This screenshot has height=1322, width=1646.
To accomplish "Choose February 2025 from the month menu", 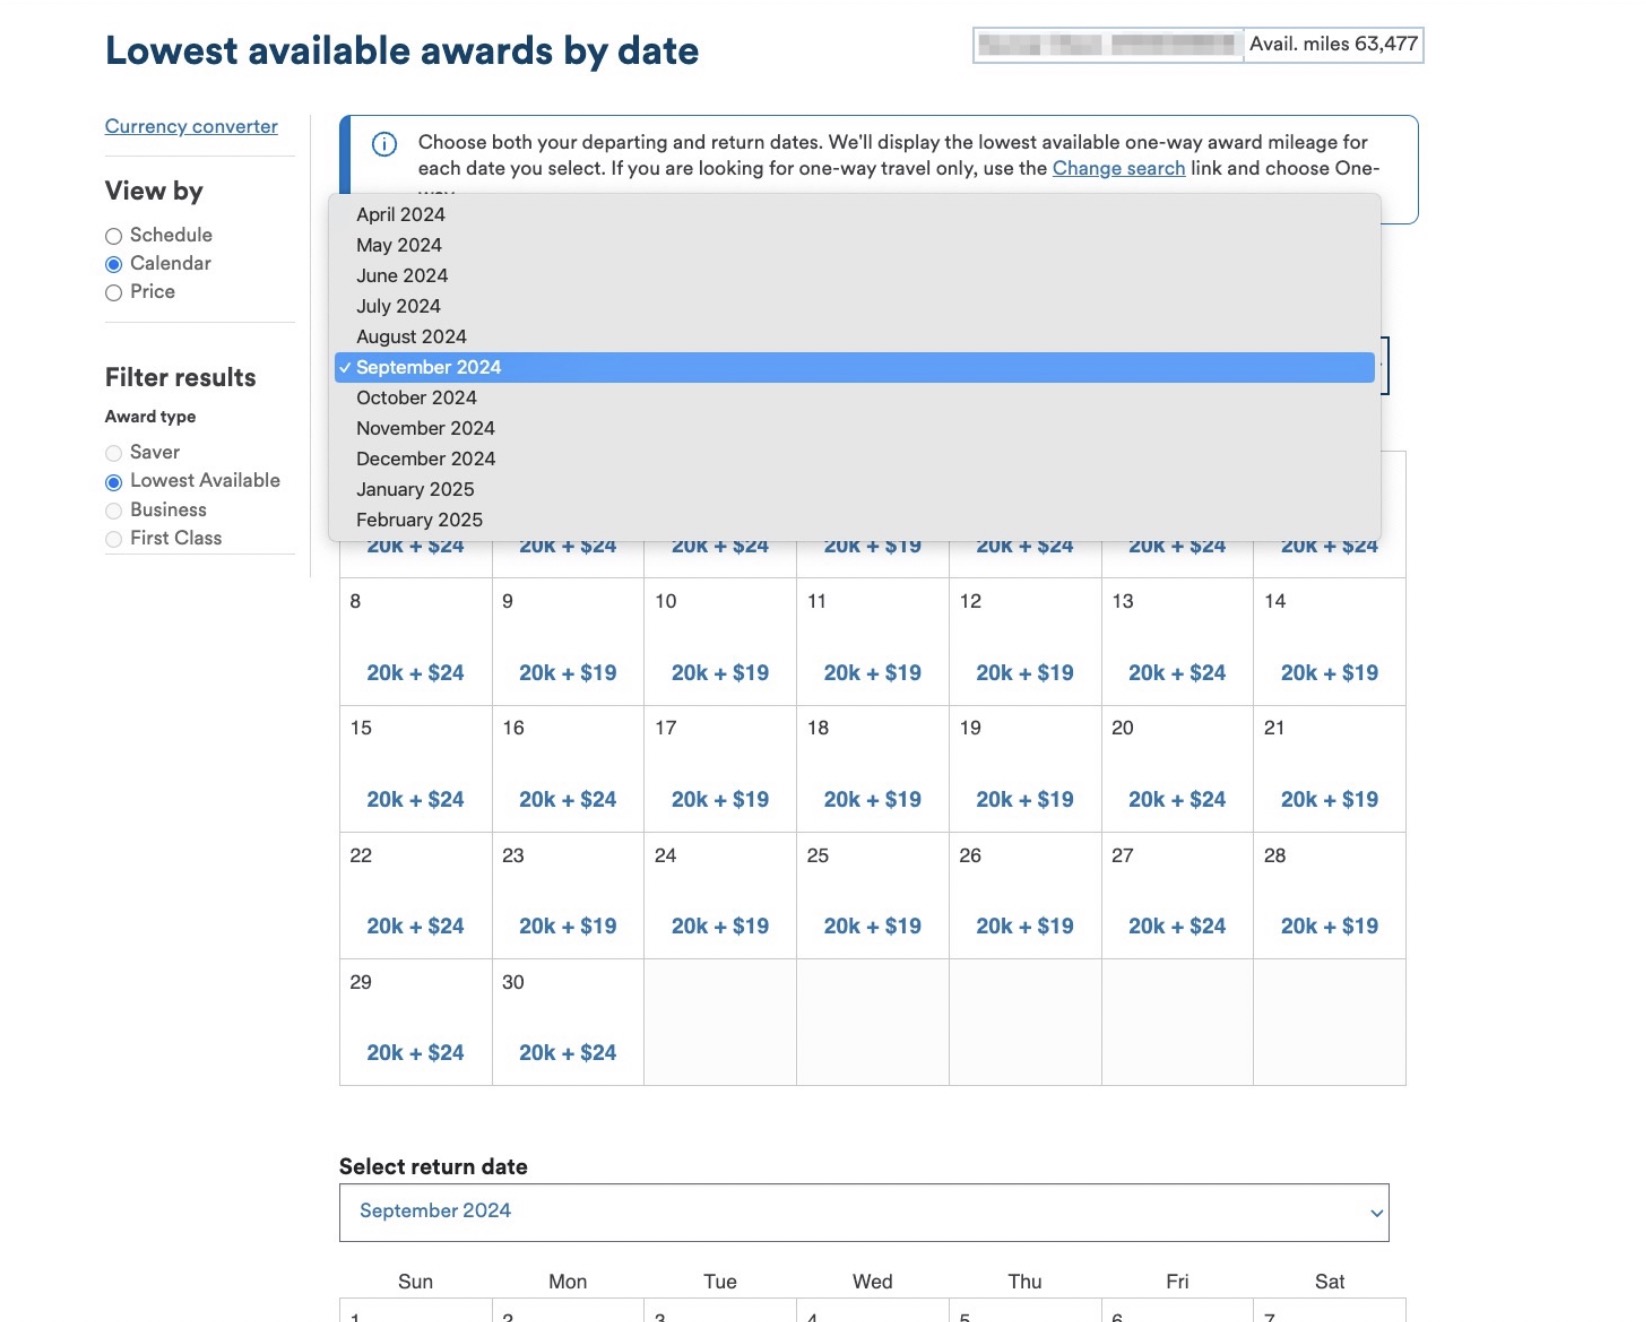I will click(x=419, y=520).
